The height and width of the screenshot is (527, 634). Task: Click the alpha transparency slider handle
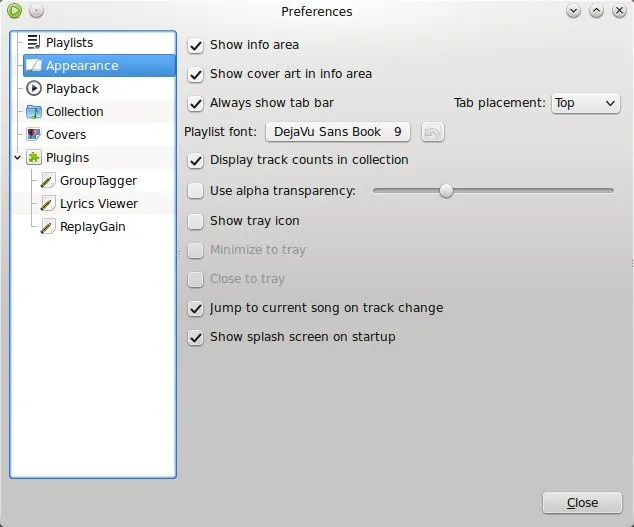tap(446, 191)
